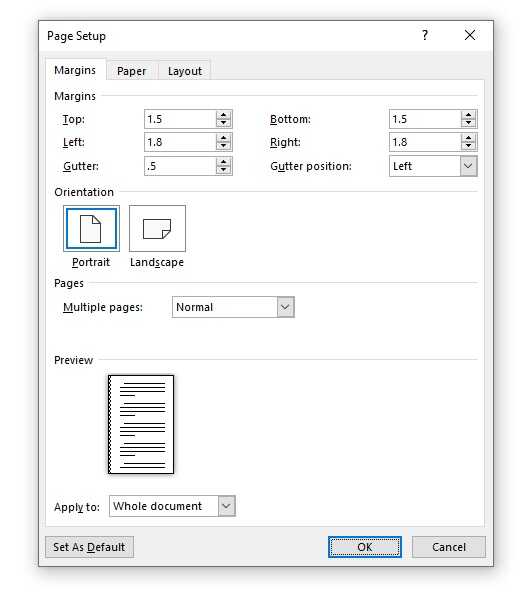Viewport: 528px width, 597px height.
Task: Increase the Left margin with up arrow
Action: pyautogui.click(x=223, y=138)
